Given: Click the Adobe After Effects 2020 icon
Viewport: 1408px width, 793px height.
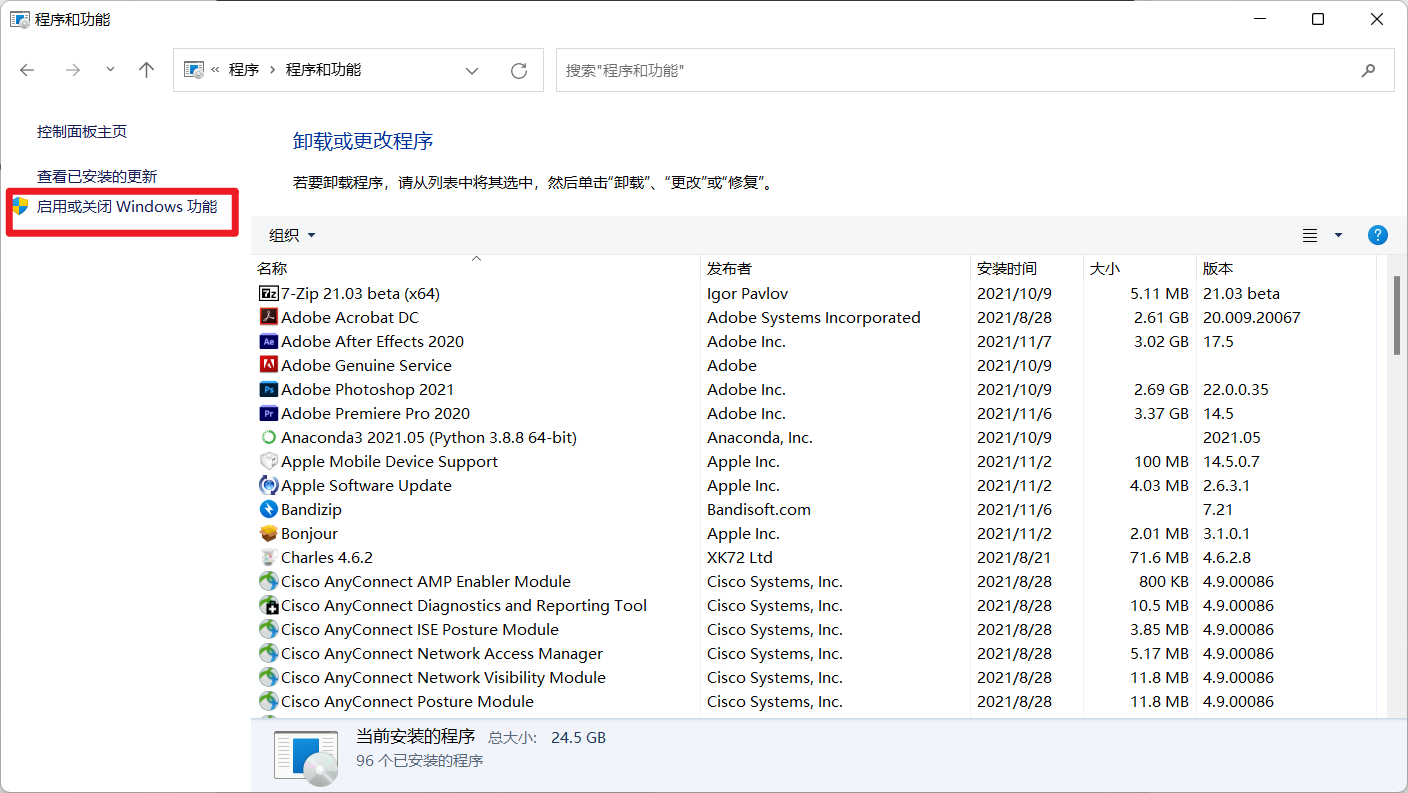Looking at the screenshot, I should tap(268, 342).
